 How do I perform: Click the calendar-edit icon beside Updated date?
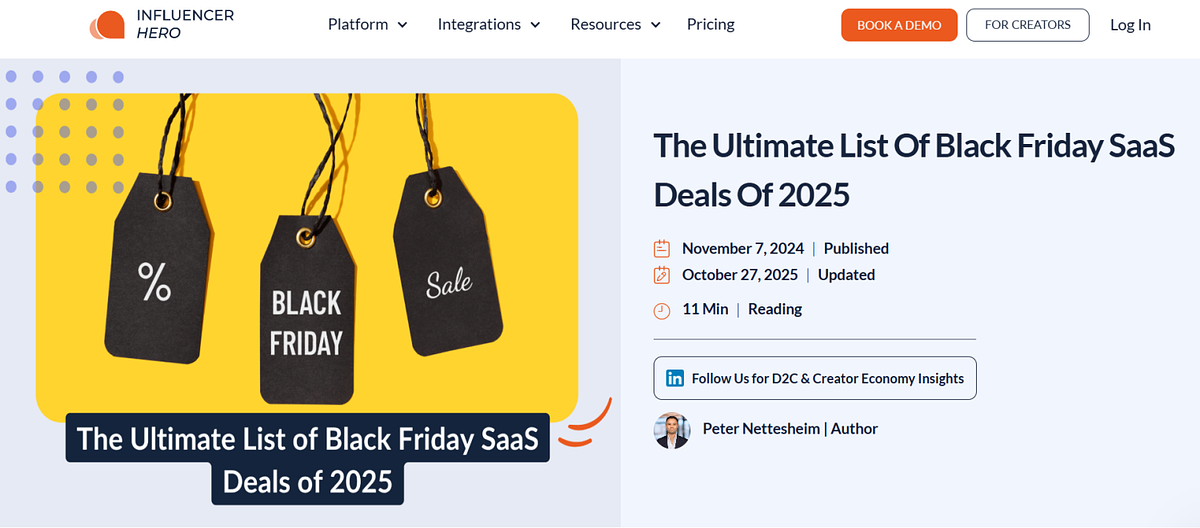coord(662,275)
